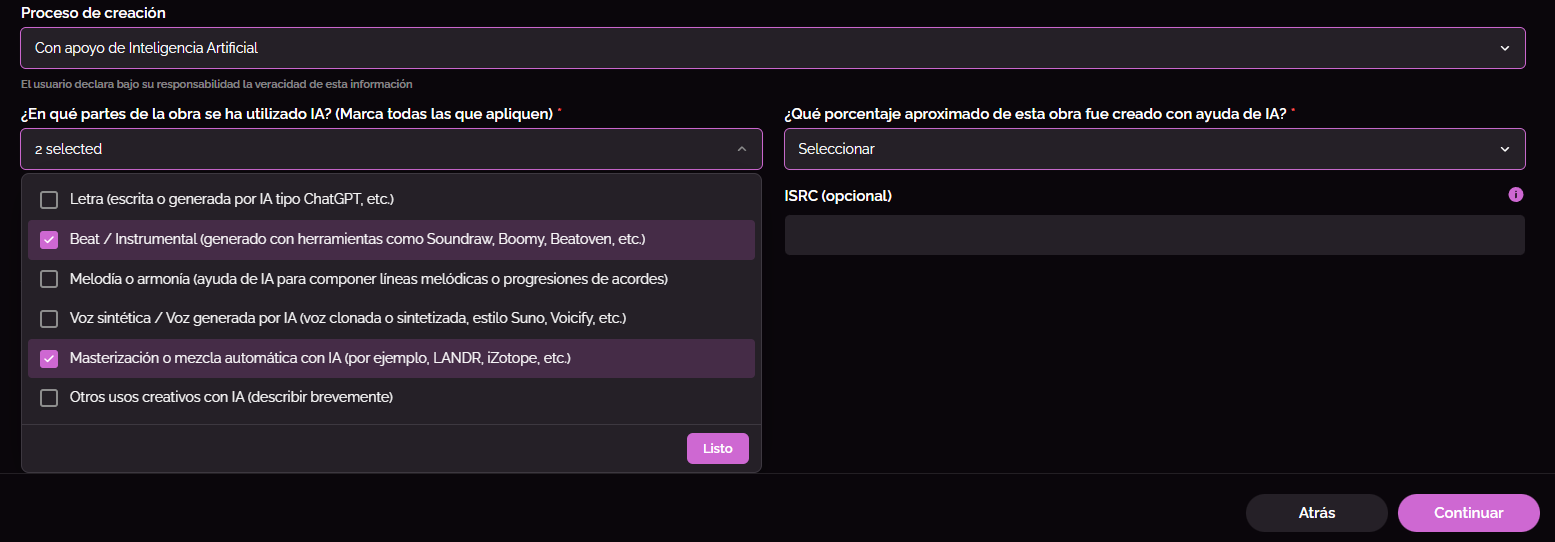
Task: Check the Letra (escrita por IA) checkbox
Action: point(49,200)
